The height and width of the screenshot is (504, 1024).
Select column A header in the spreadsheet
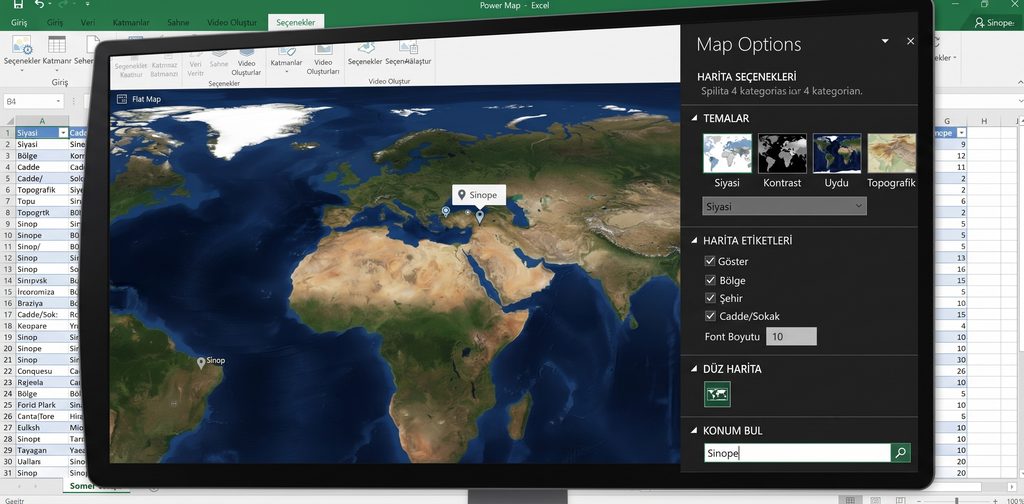[42, 121]
